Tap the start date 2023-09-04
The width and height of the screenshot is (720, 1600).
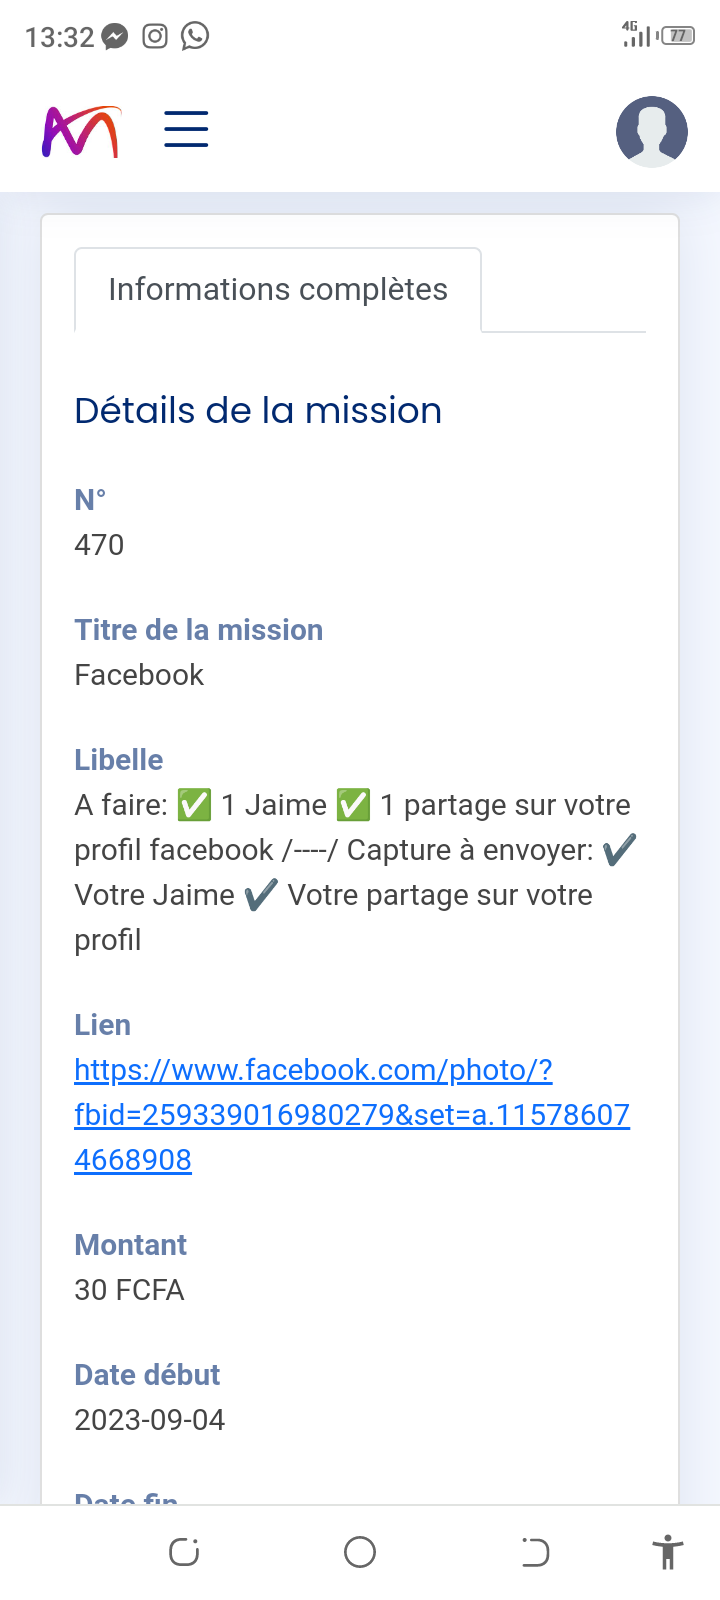pos(150,1420)
